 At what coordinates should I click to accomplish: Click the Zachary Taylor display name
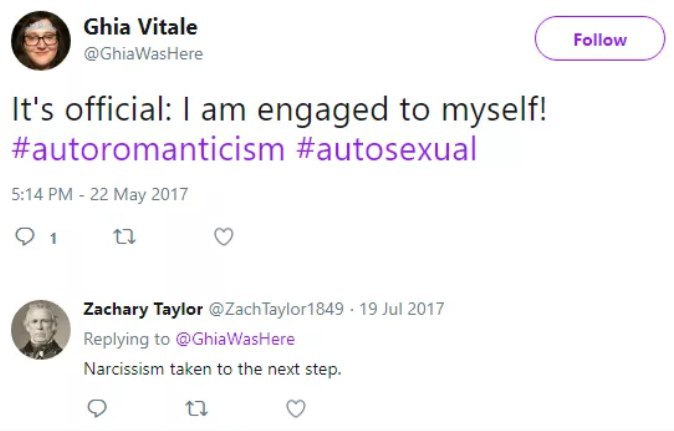[142, 309]
